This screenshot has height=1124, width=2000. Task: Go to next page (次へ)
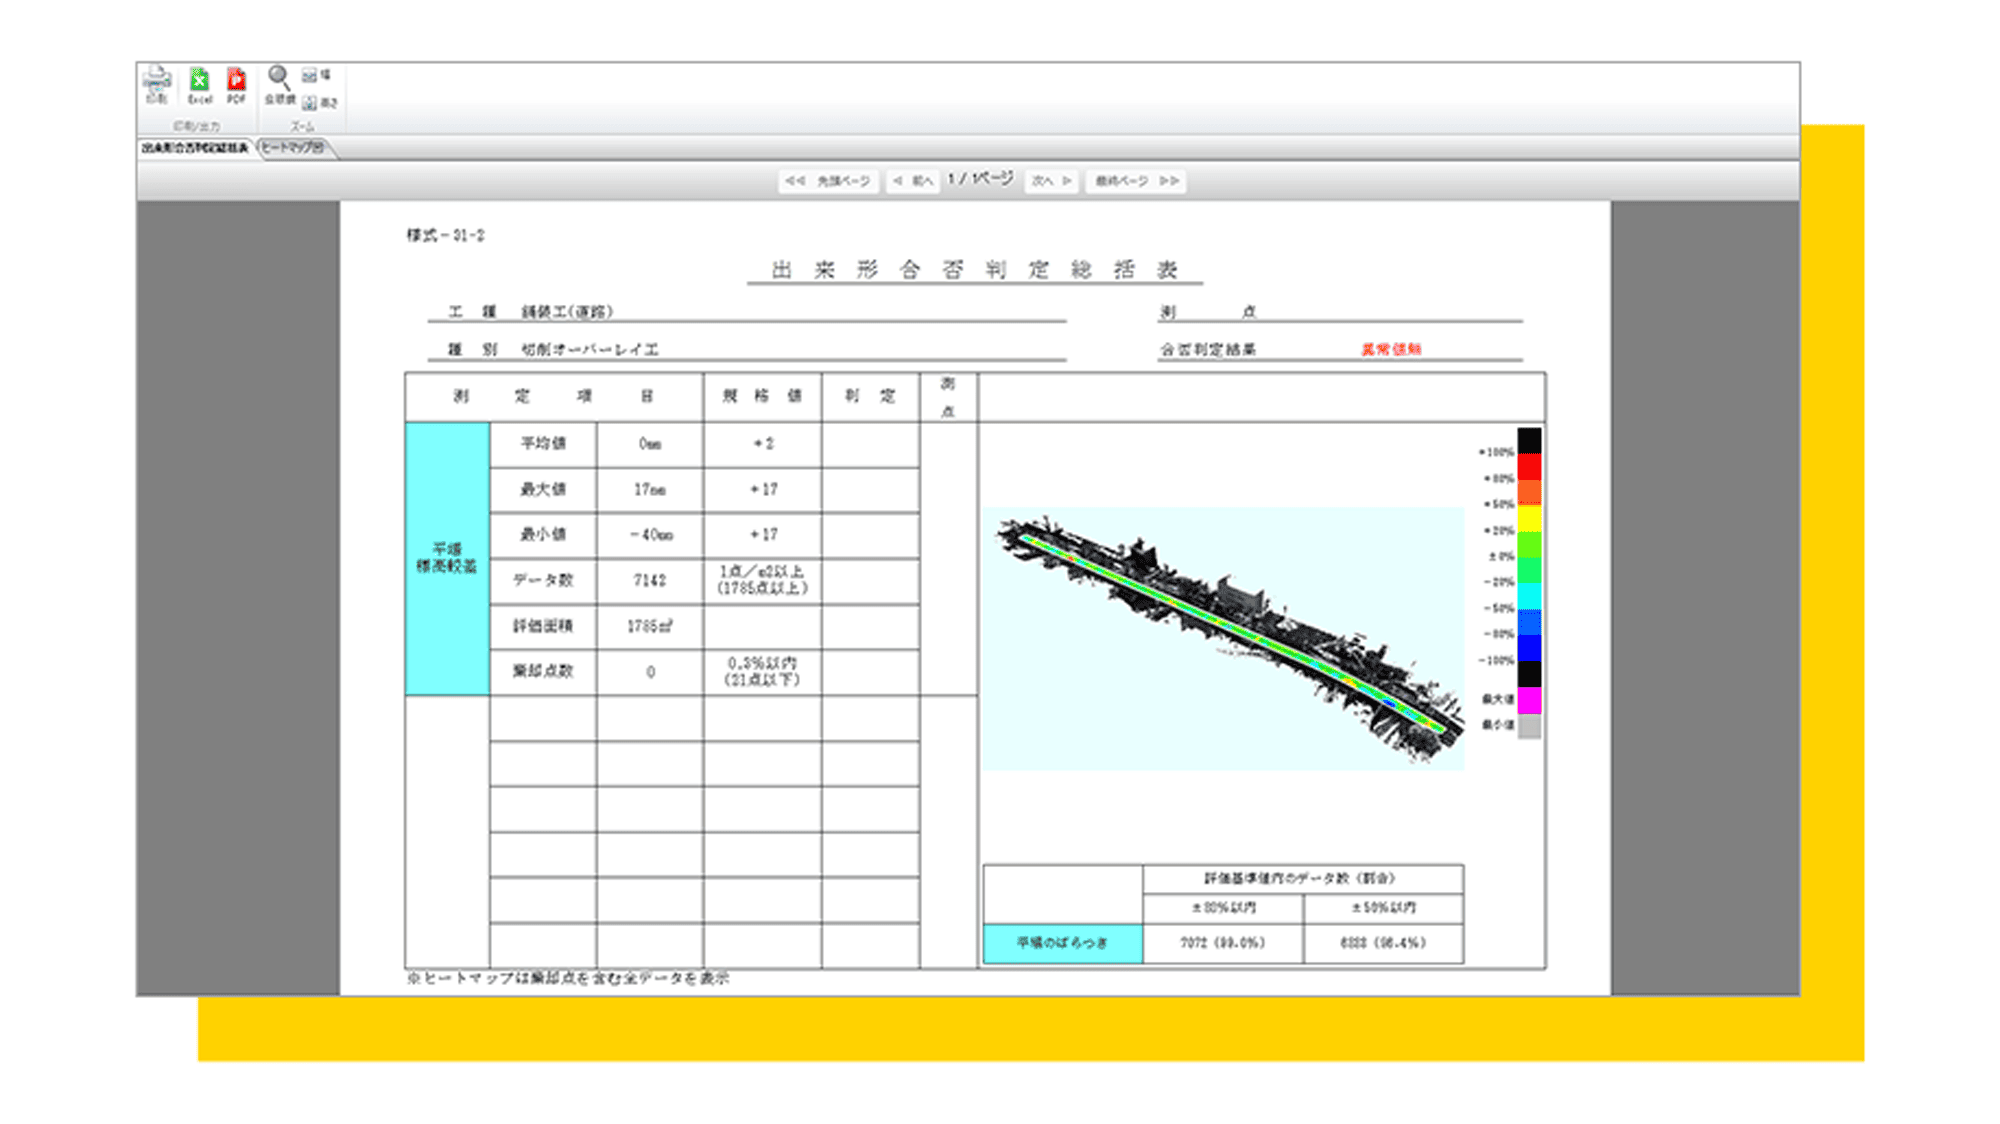pyautogui.click(x=1051, y=181)
